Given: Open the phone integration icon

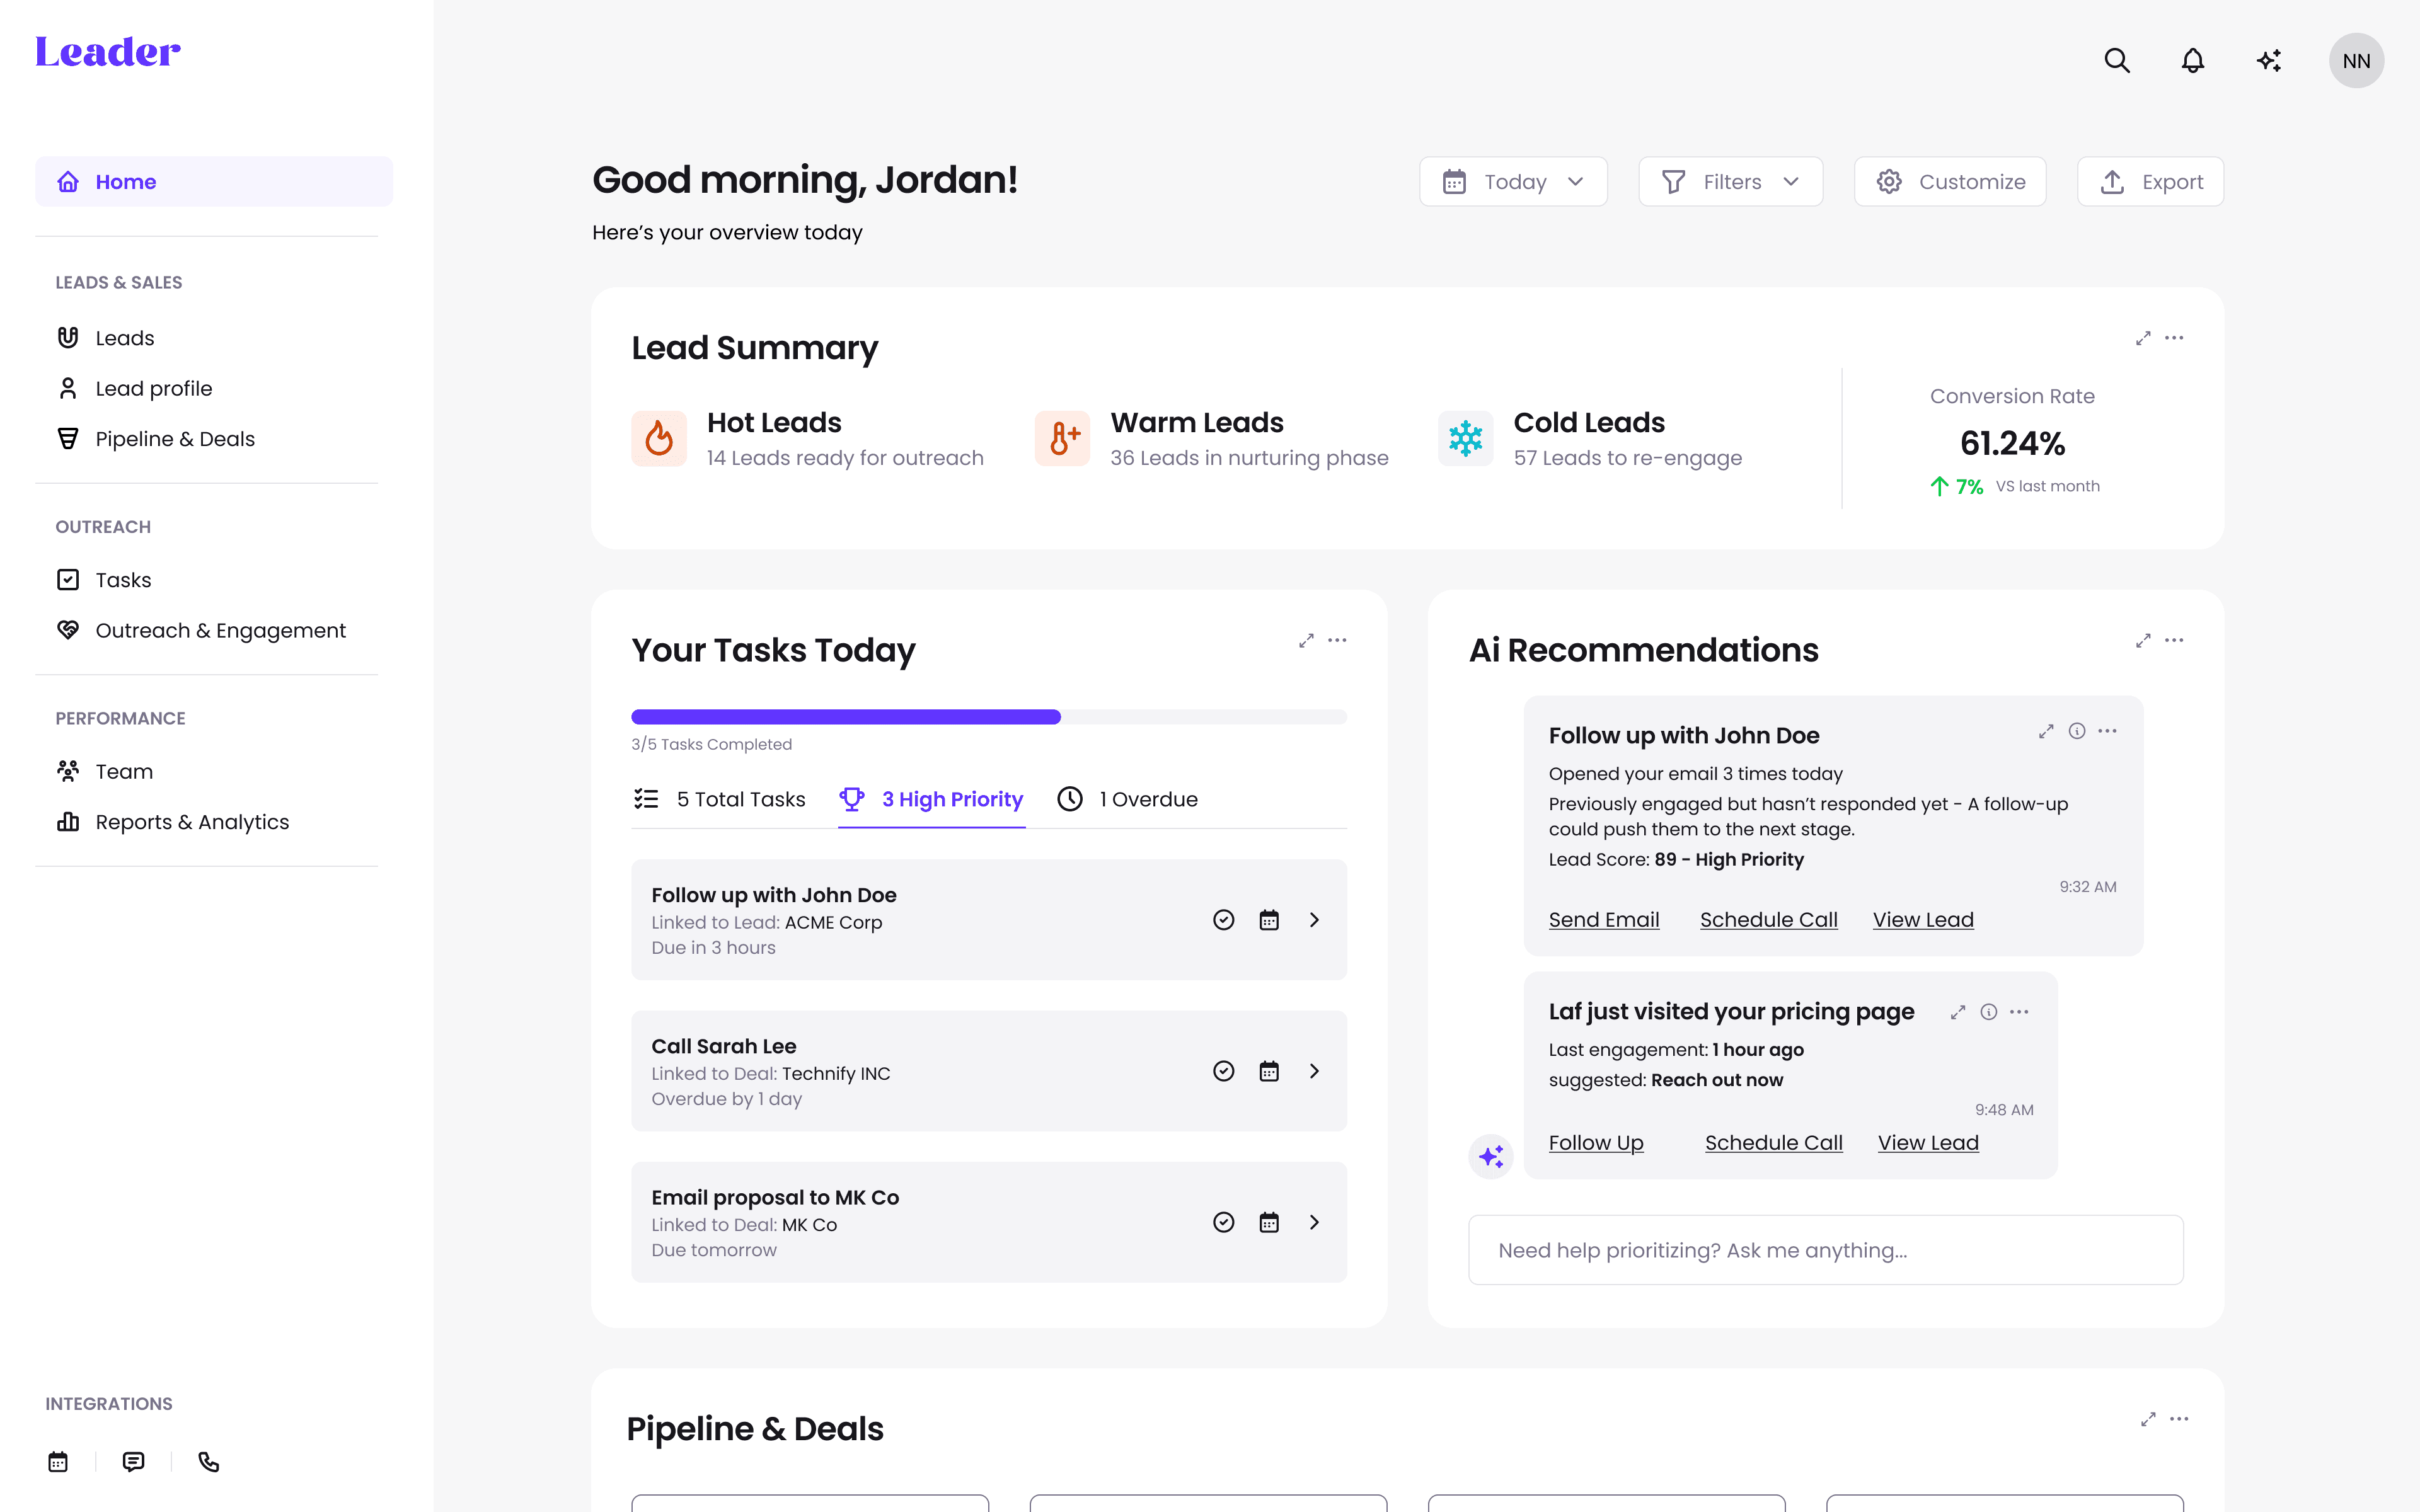Looking at the screenshot, I should coord(208,1462).
